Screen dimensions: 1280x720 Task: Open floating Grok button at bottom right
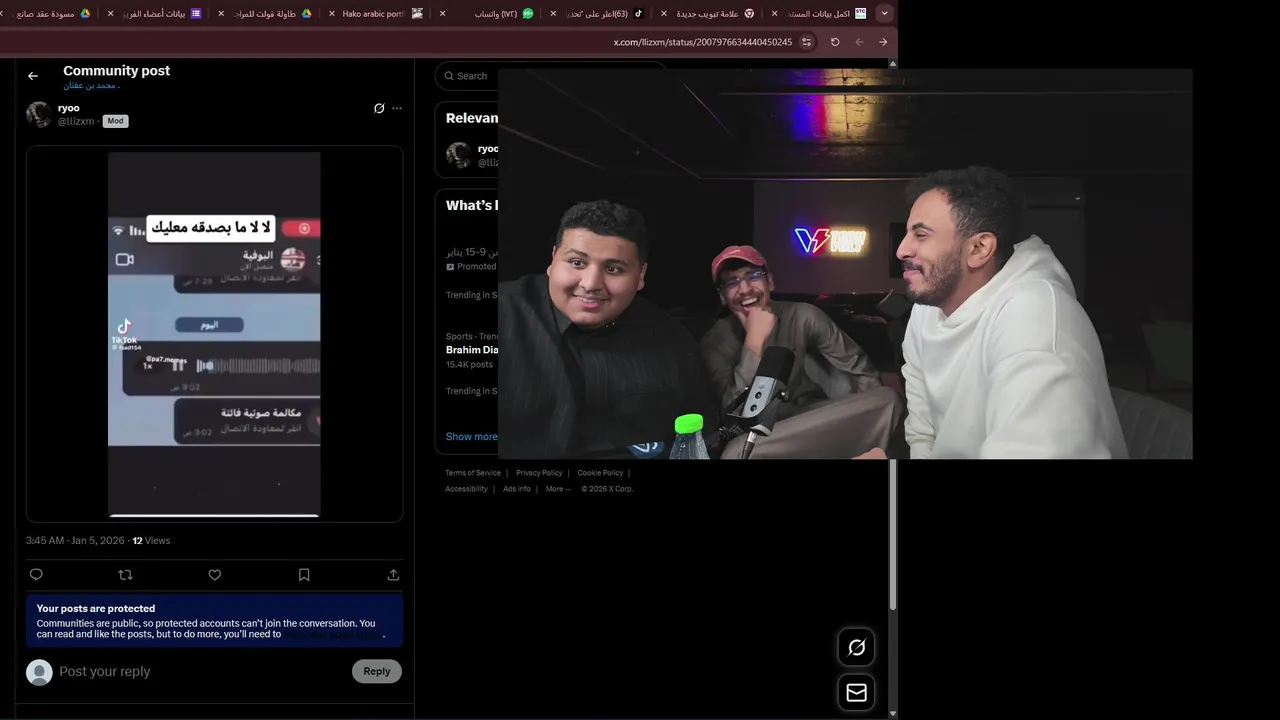point(856,647)
